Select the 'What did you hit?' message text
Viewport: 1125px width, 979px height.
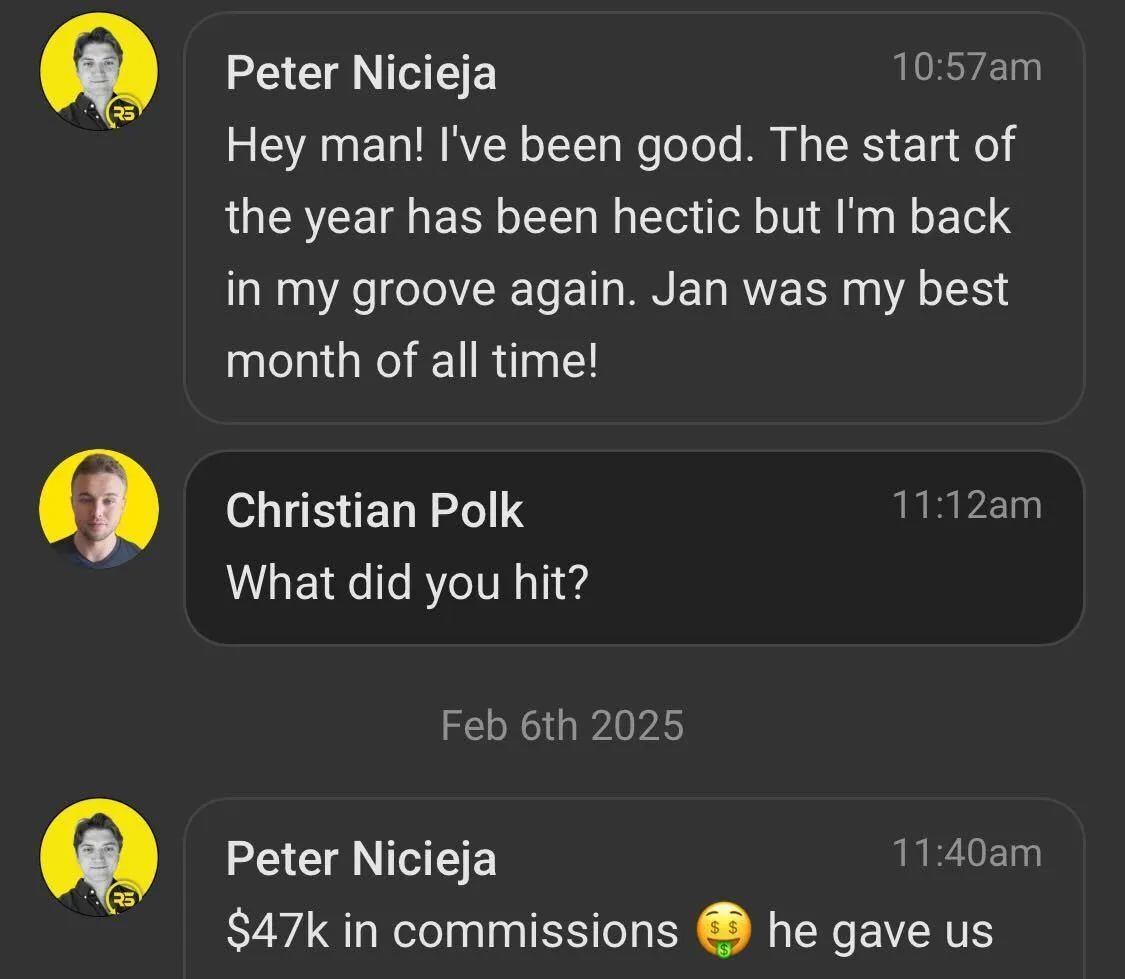408,582
